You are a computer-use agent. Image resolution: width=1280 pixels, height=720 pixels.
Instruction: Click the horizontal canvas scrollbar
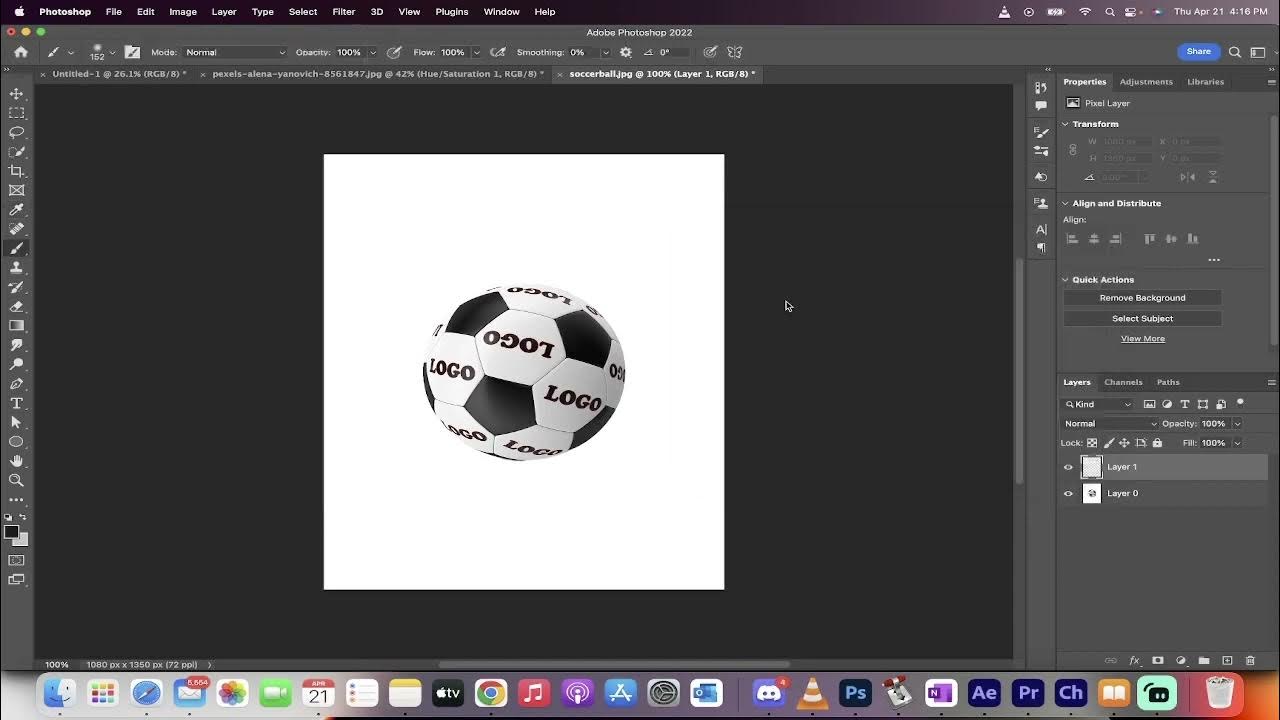pyautogui.click(x=614, y=664)
